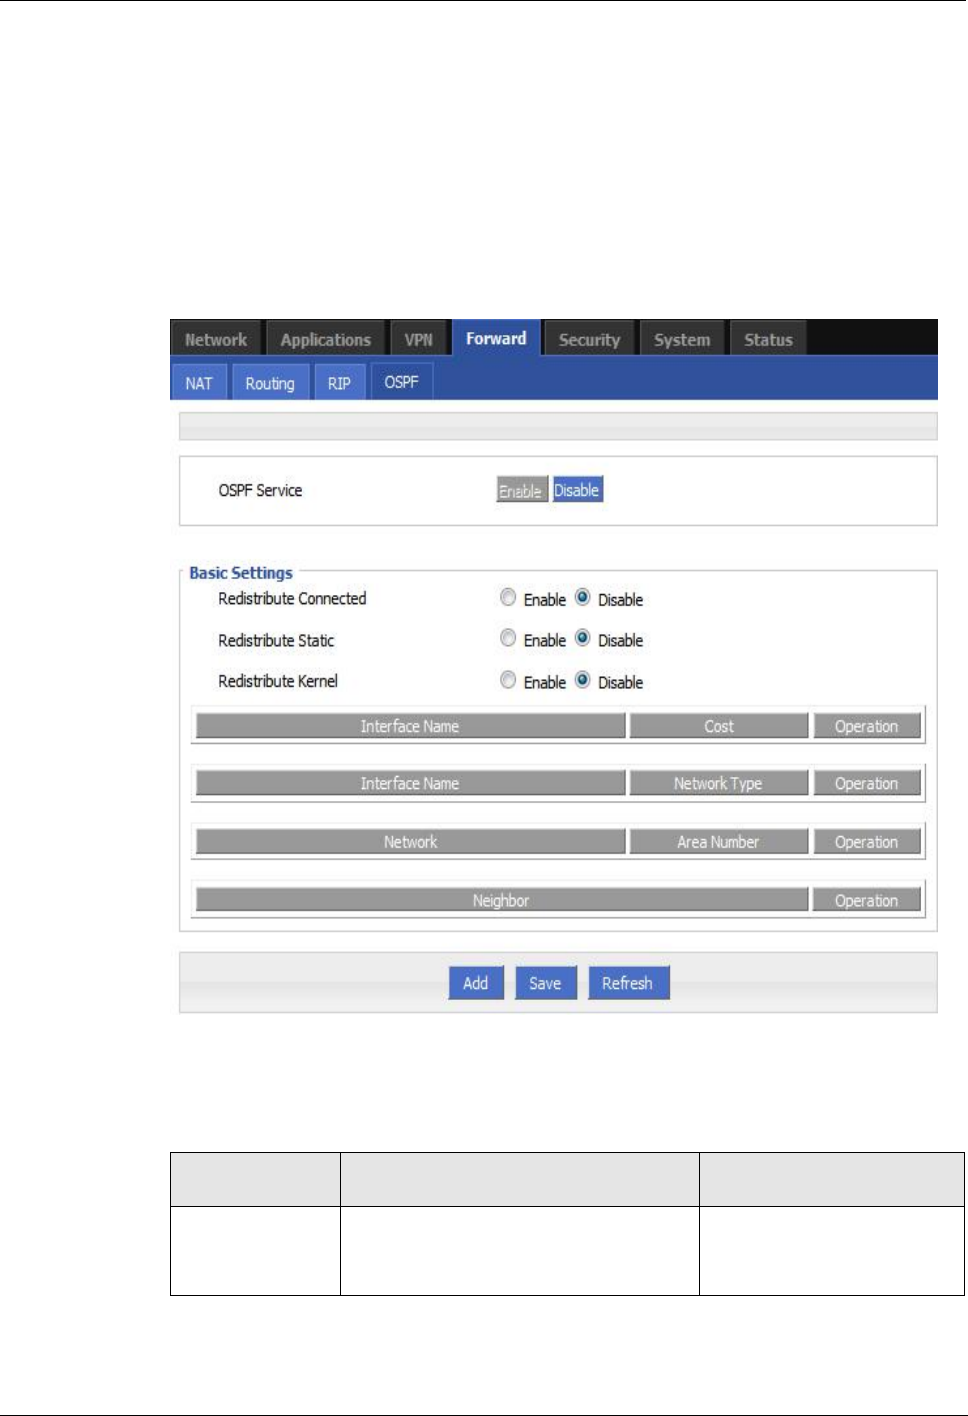Open the Network main tab
This screenshot has width=968, height=1416.
click(x=216, y=339)
